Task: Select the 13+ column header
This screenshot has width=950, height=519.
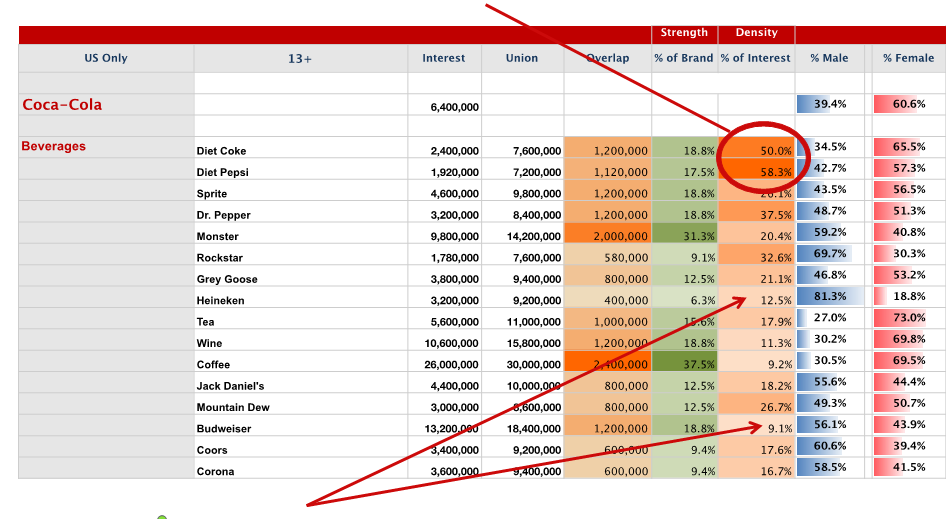Action: coord(300,58)
